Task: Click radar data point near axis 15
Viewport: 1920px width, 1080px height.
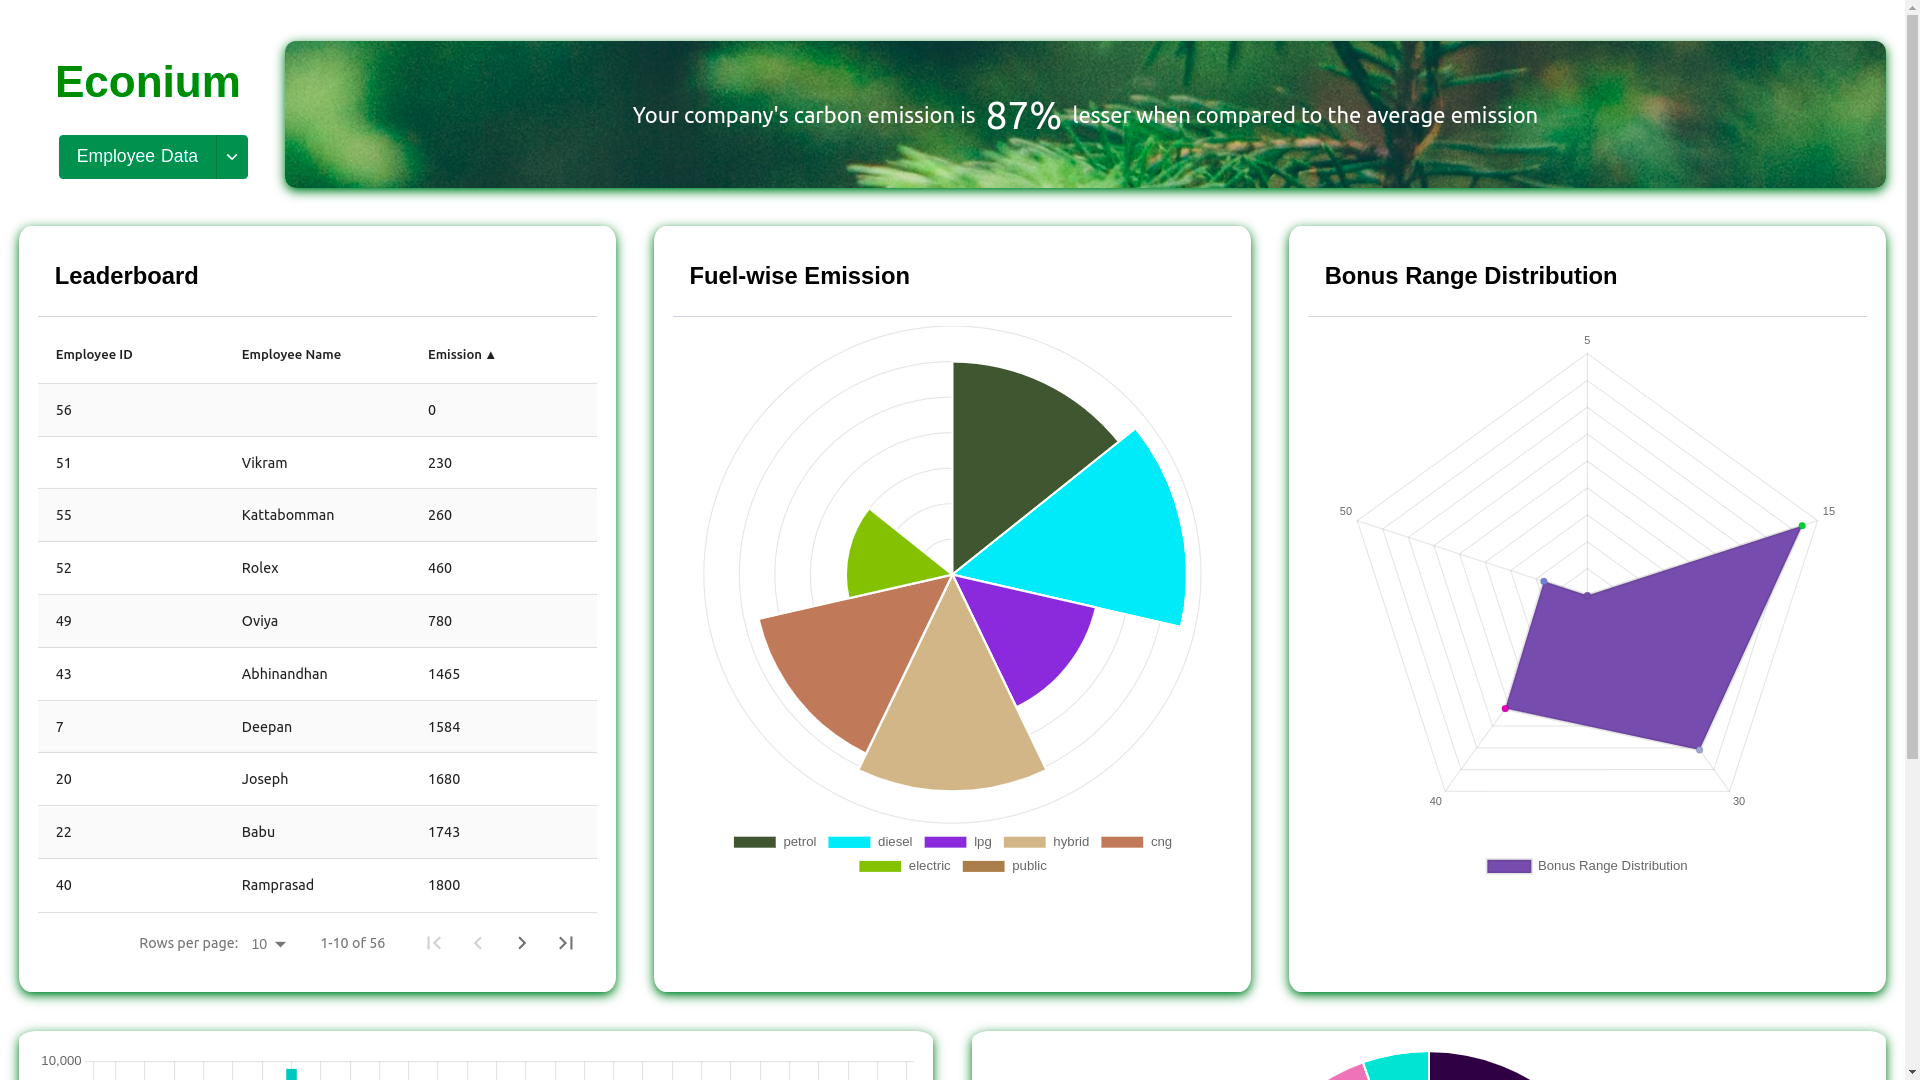Action: coord(1802,526)
